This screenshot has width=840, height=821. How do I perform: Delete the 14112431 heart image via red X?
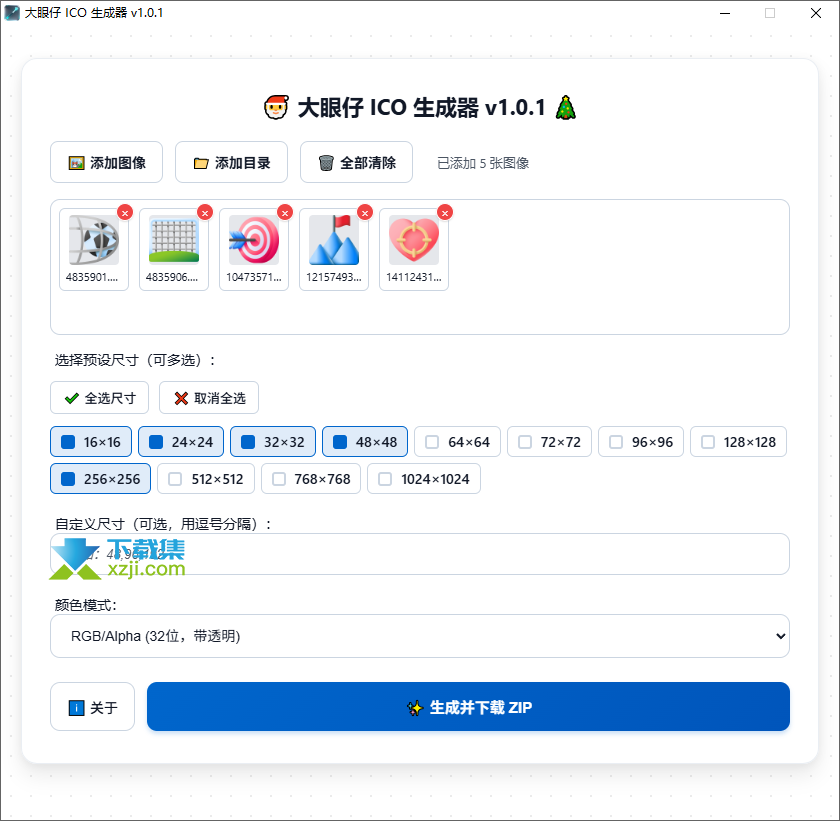[444, 212]
